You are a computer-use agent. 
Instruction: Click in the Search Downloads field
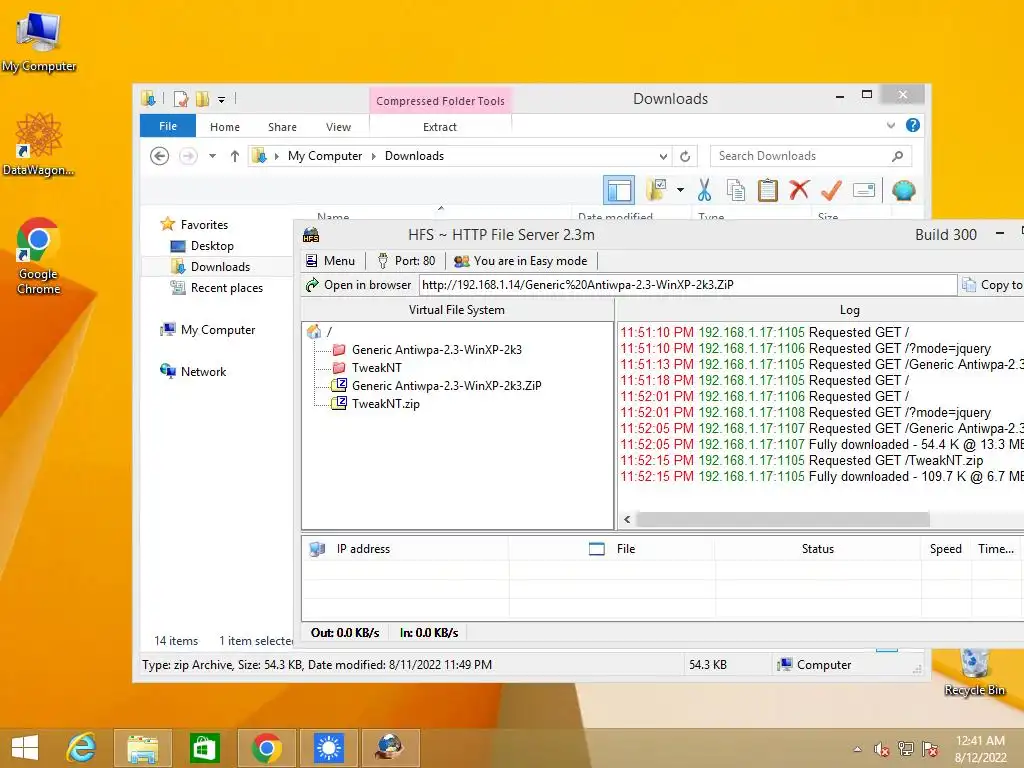click(810, 156)
